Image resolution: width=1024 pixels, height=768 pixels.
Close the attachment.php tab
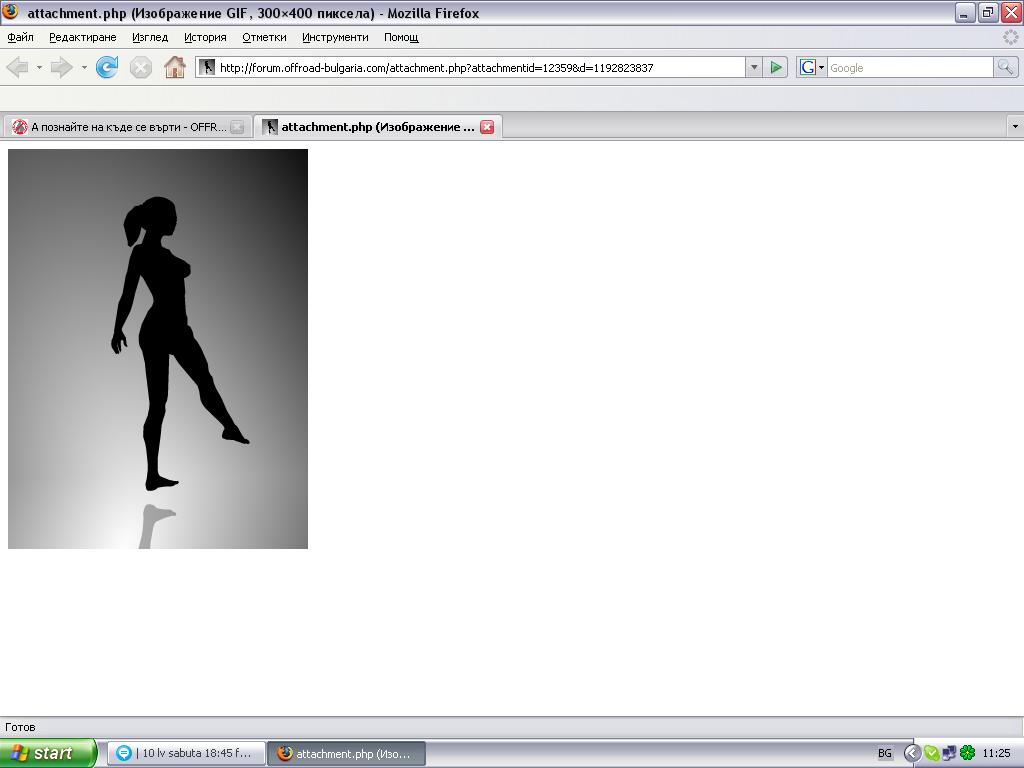coord(487,127)
